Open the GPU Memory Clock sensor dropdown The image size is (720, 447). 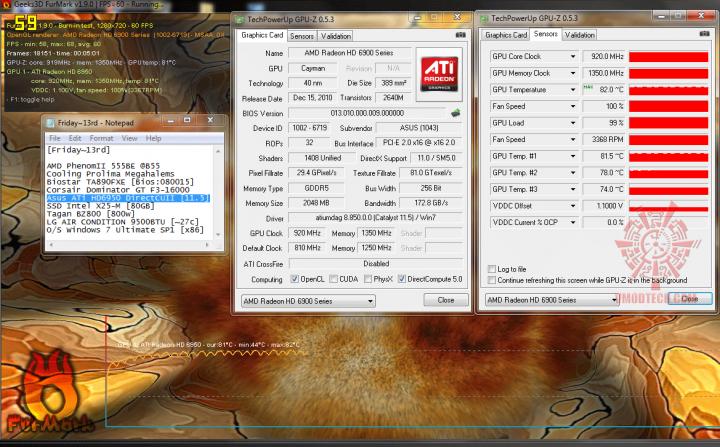[x=573, y=73]
